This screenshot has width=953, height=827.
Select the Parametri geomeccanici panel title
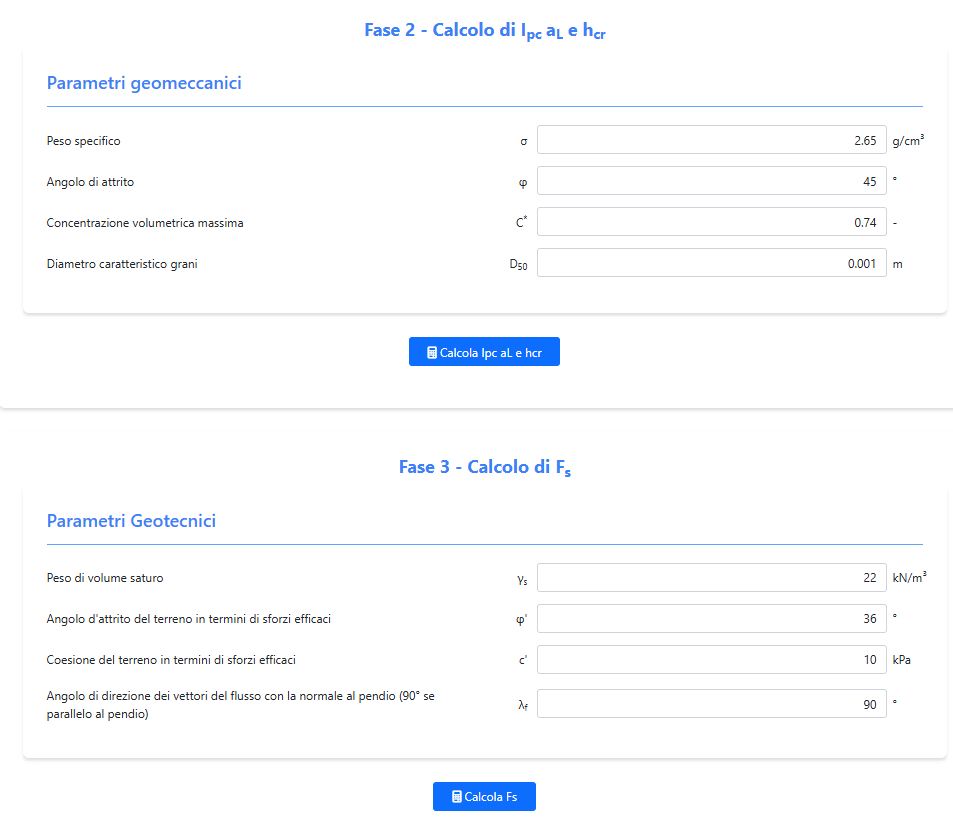pos(144,83)
